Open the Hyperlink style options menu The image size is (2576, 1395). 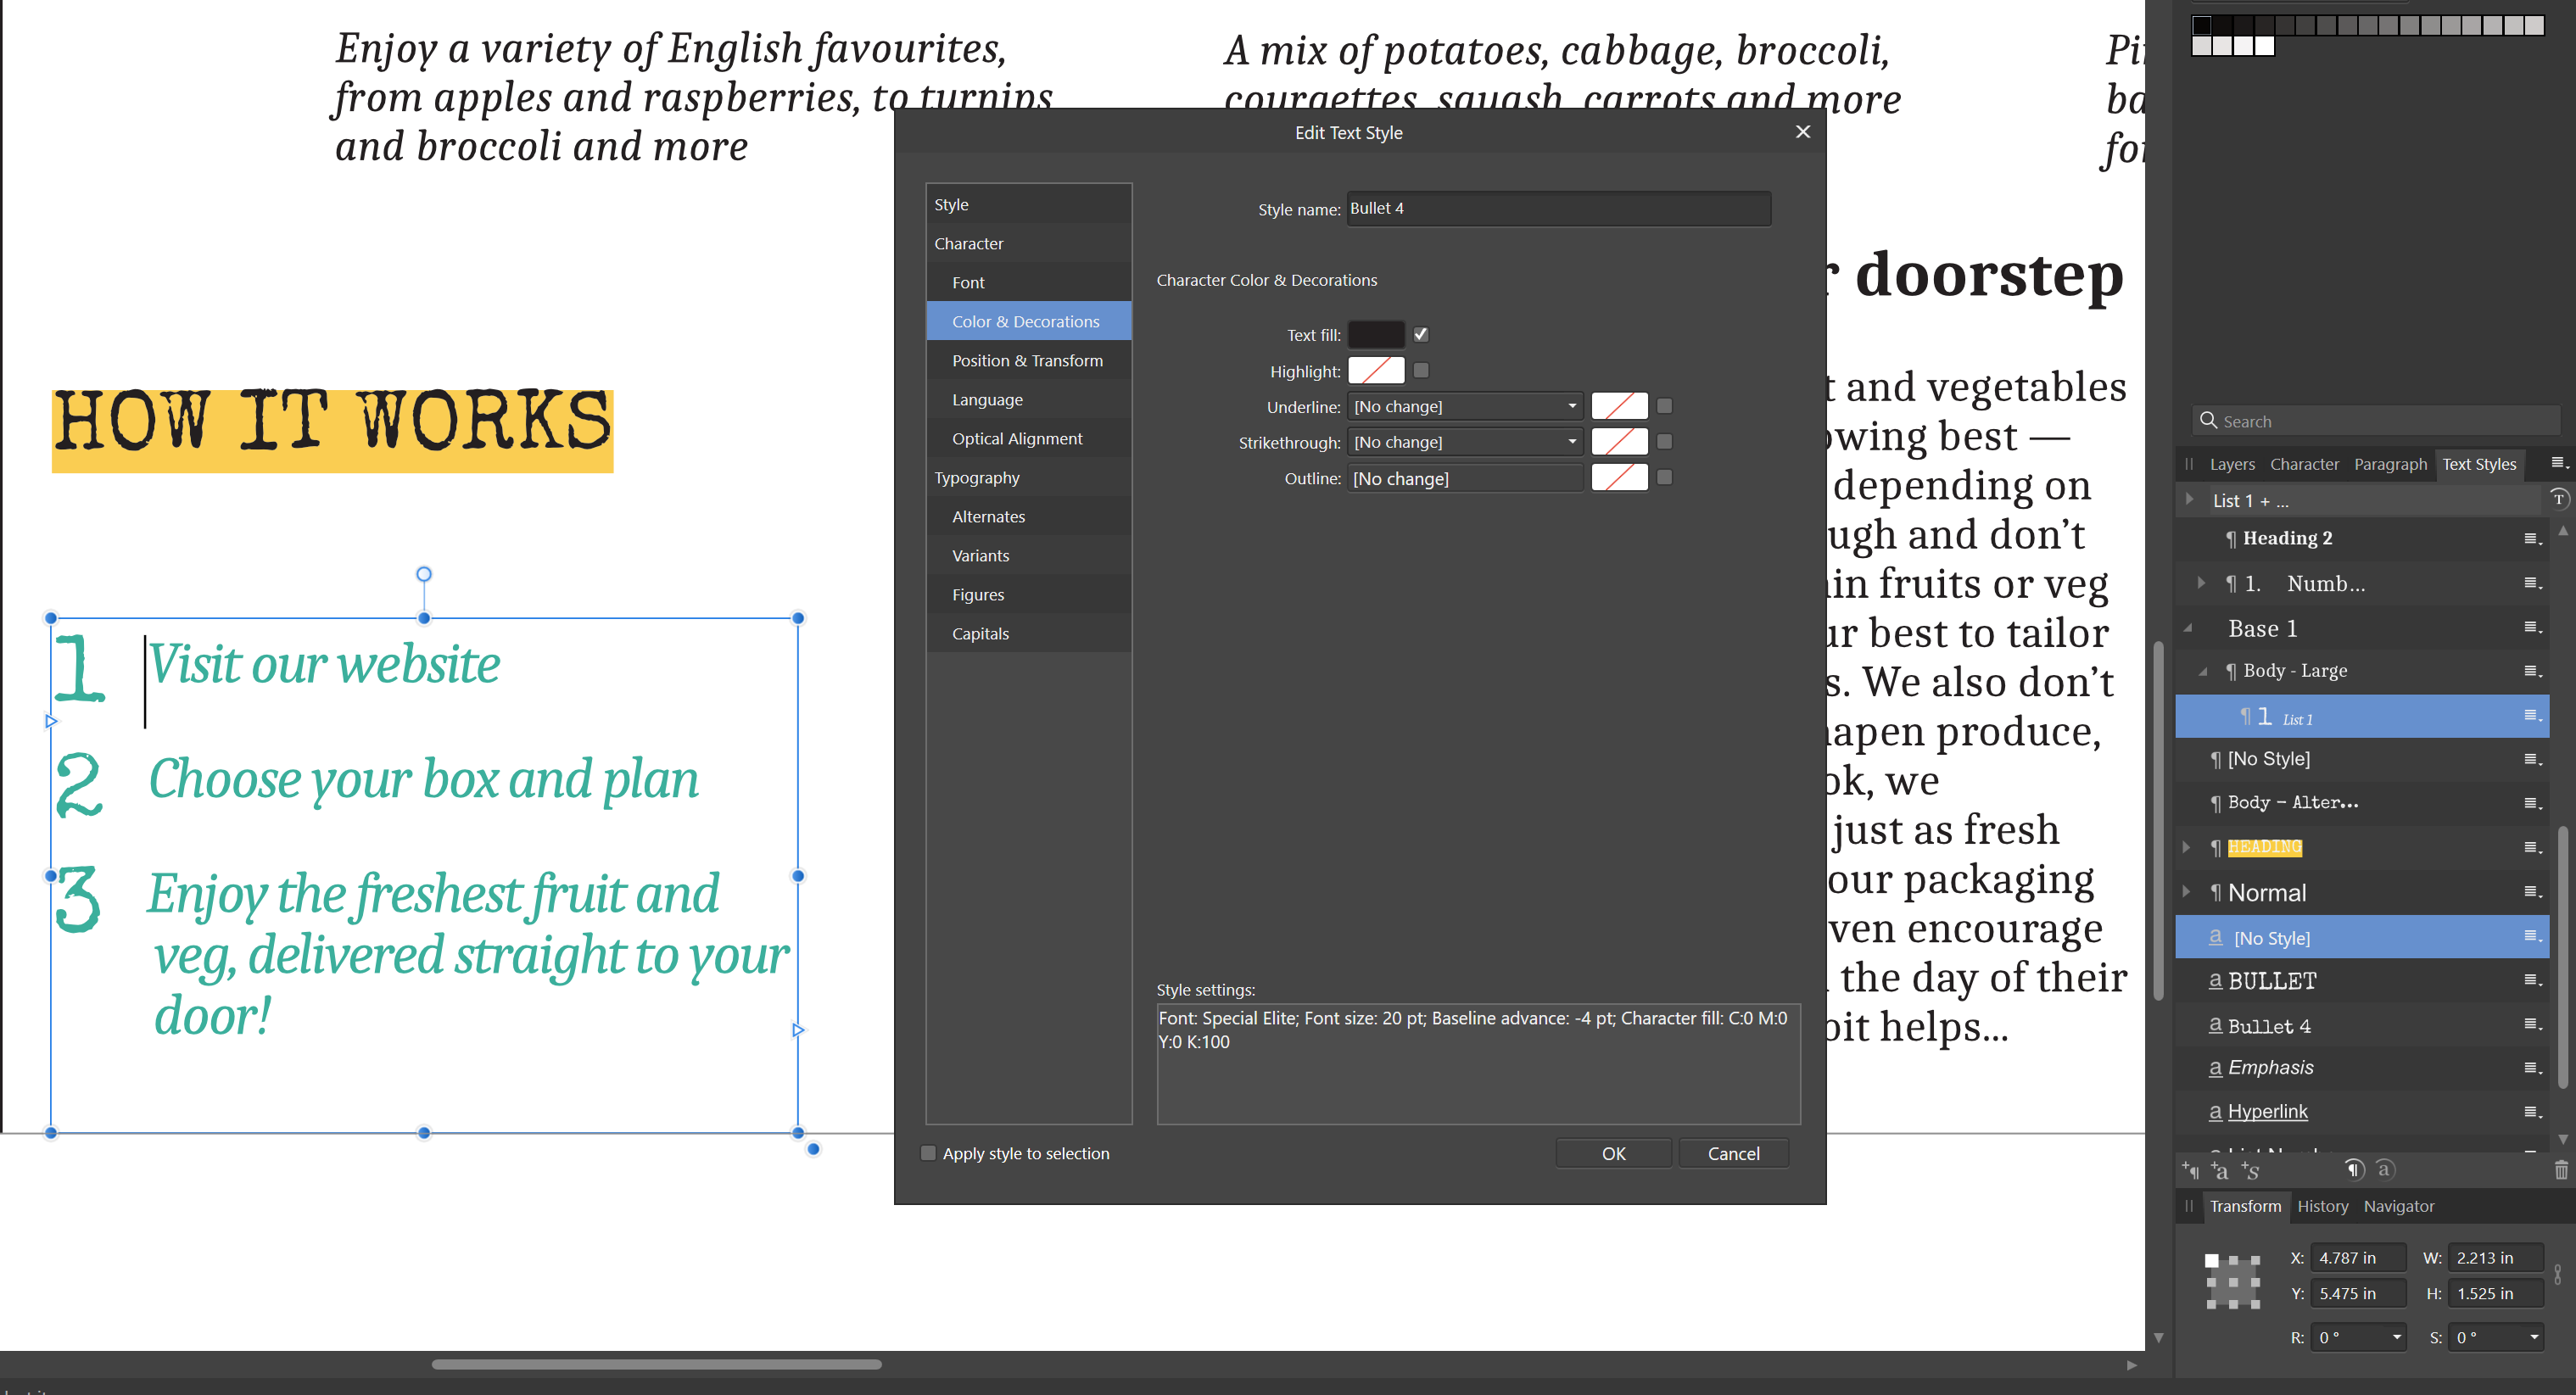point(2532,1111)
